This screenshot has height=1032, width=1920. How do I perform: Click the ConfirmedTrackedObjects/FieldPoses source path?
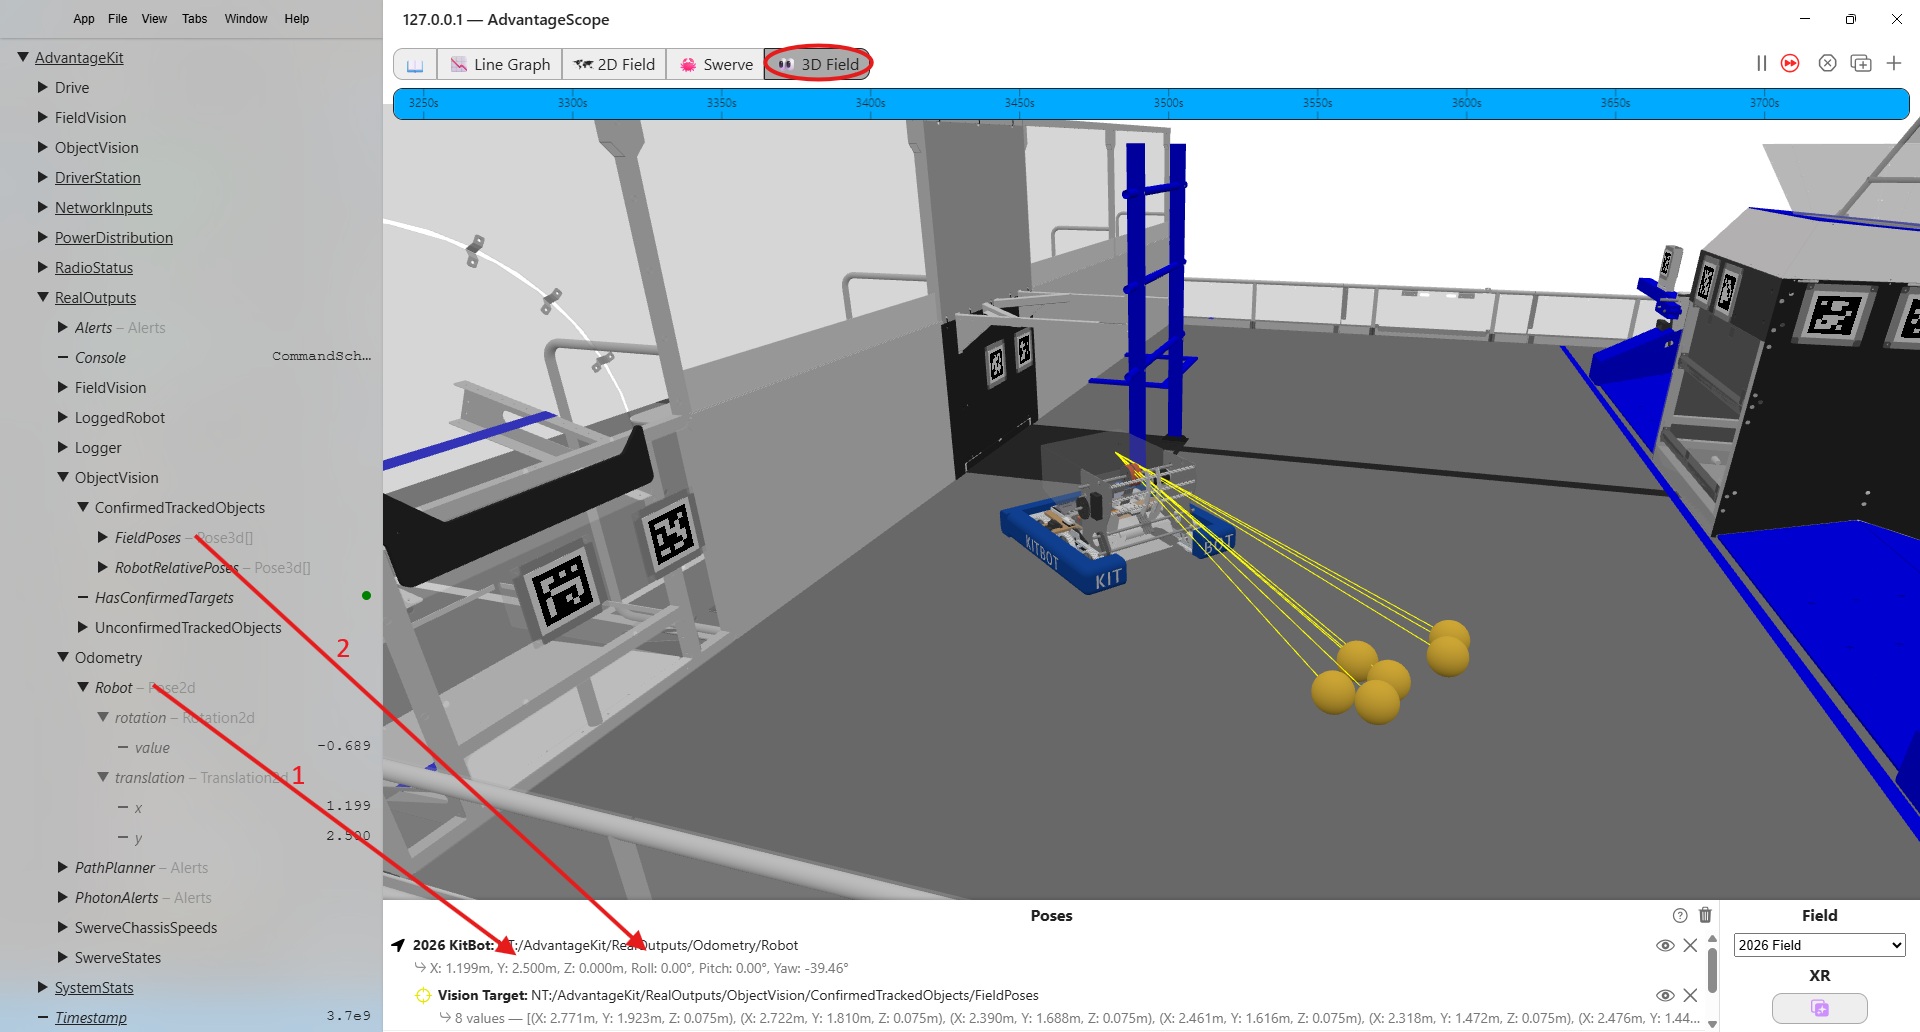tap(785, 995)
